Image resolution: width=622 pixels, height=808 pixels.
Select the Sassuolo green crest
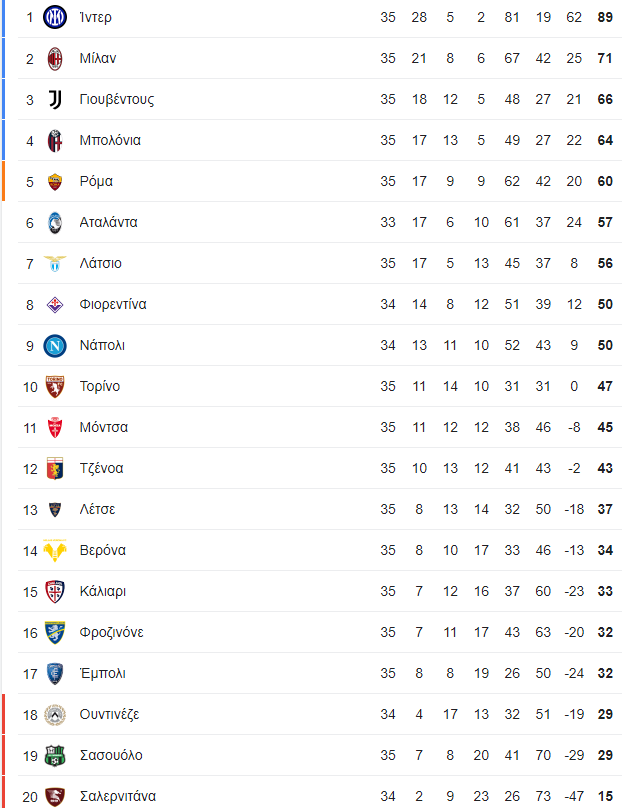click(x=55, y=755)
